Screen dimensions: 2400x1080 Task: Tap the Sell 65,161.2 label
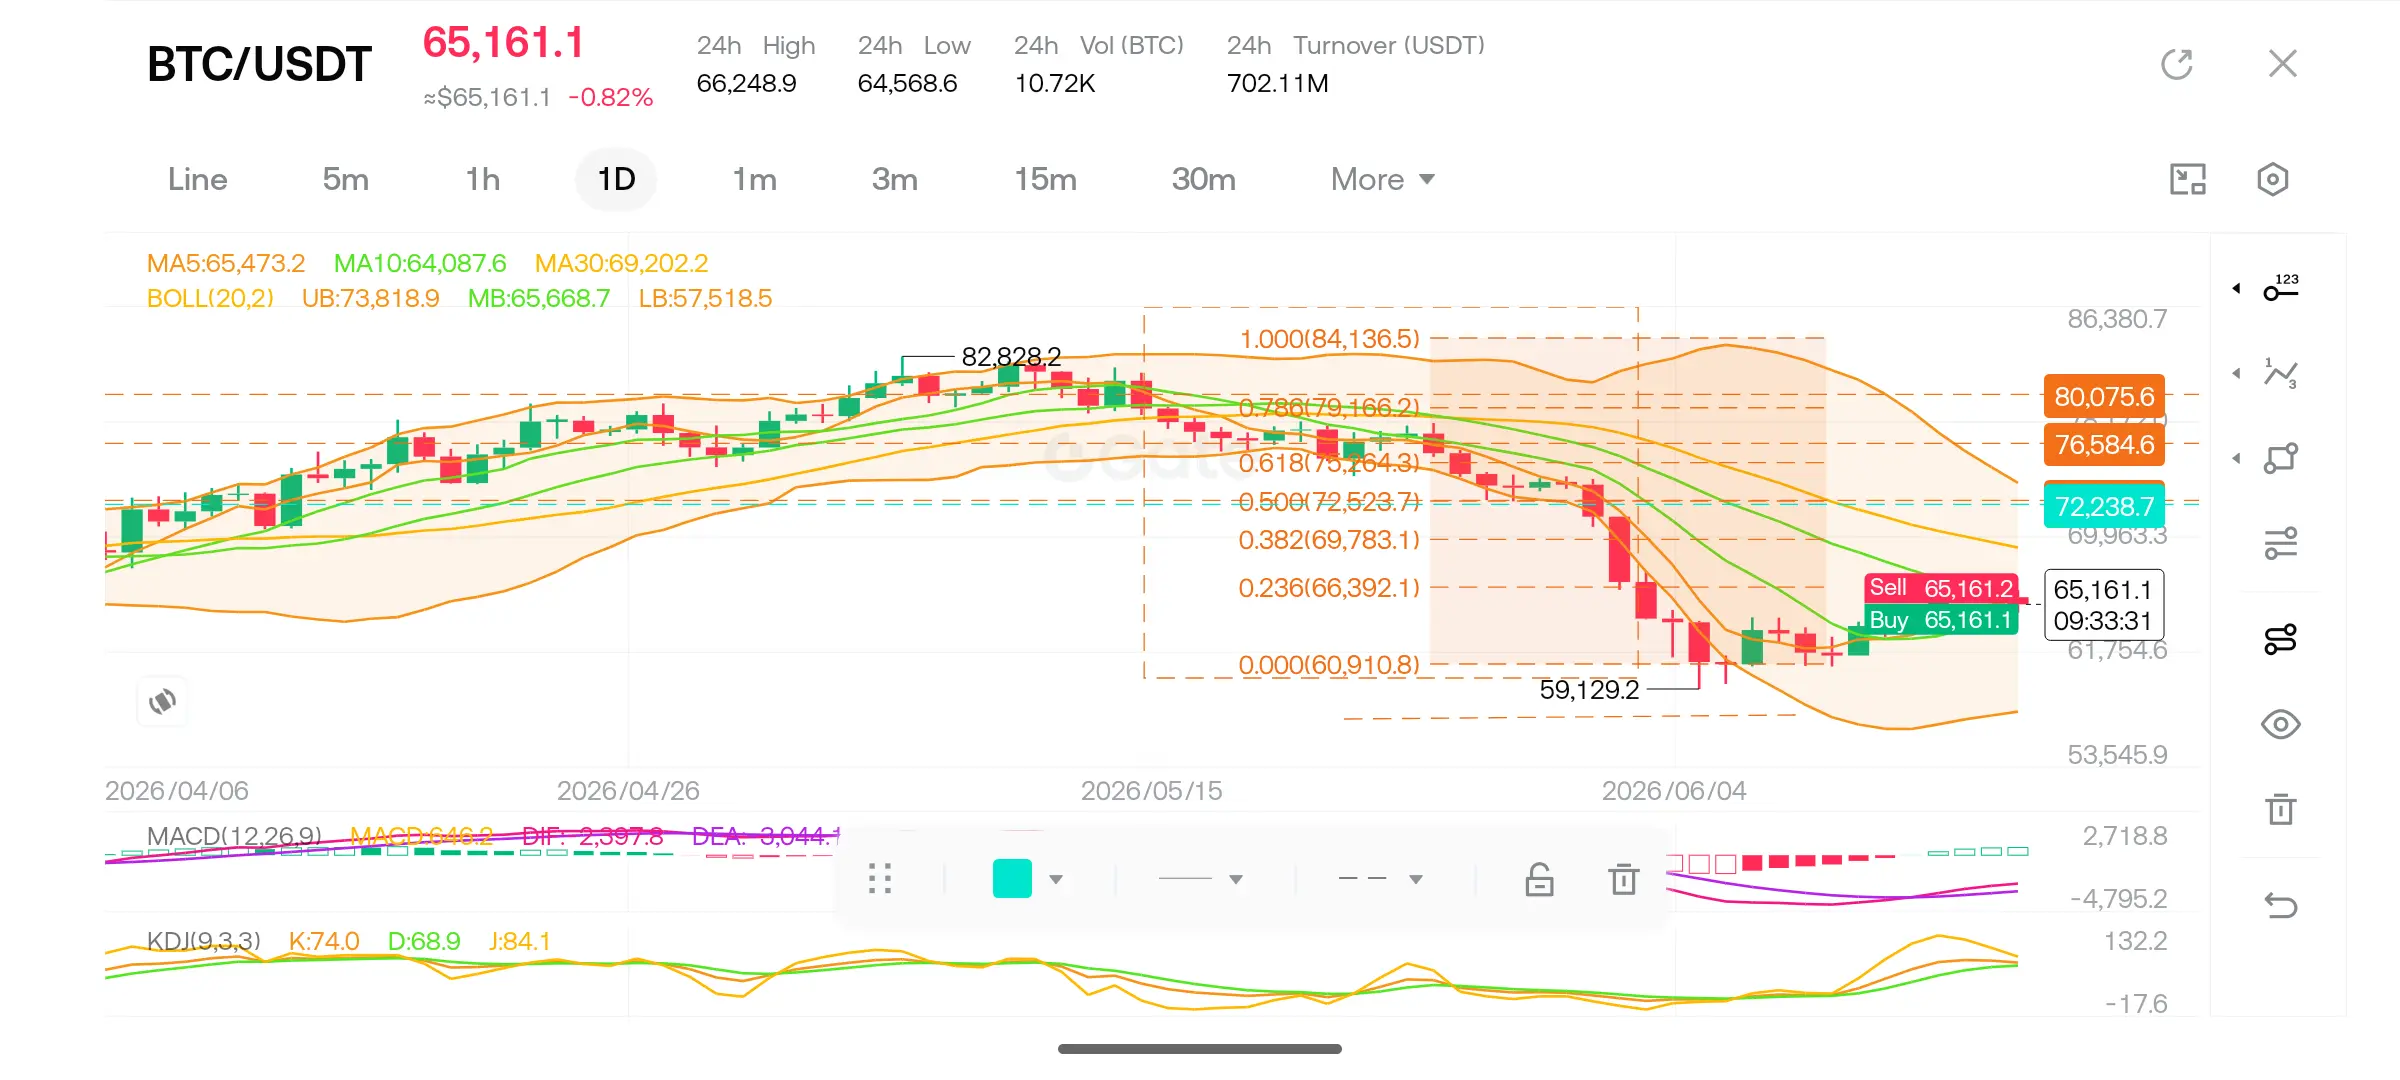1941,588
